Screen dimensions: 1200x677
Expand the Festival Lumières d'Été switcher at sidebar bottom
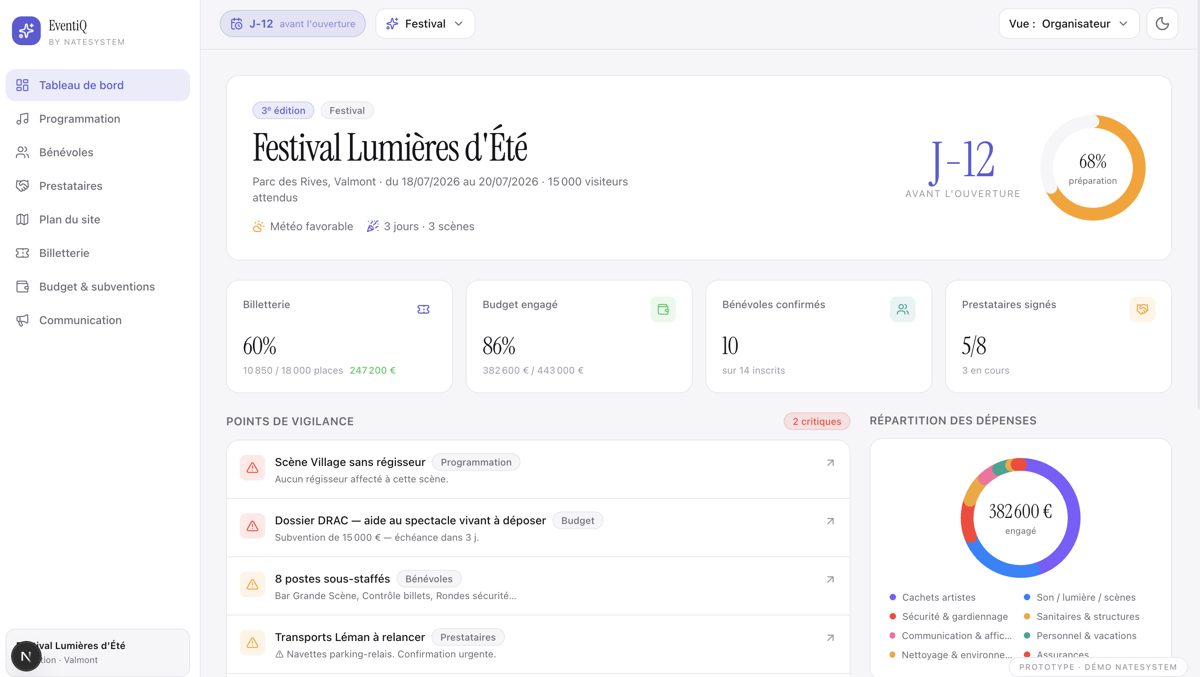click(x=97, y=653)
